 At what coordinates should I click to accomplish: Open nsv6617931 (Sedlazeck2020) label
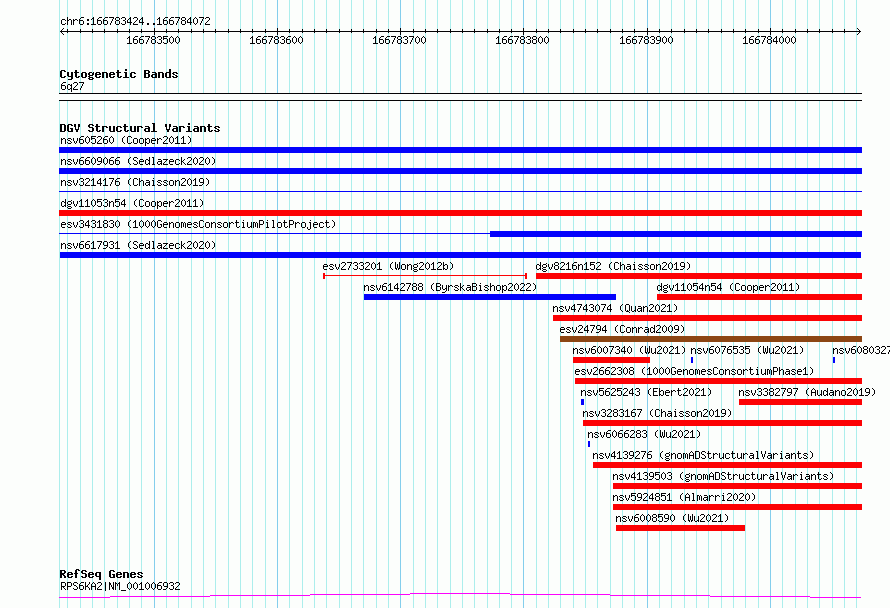[138, 245]
